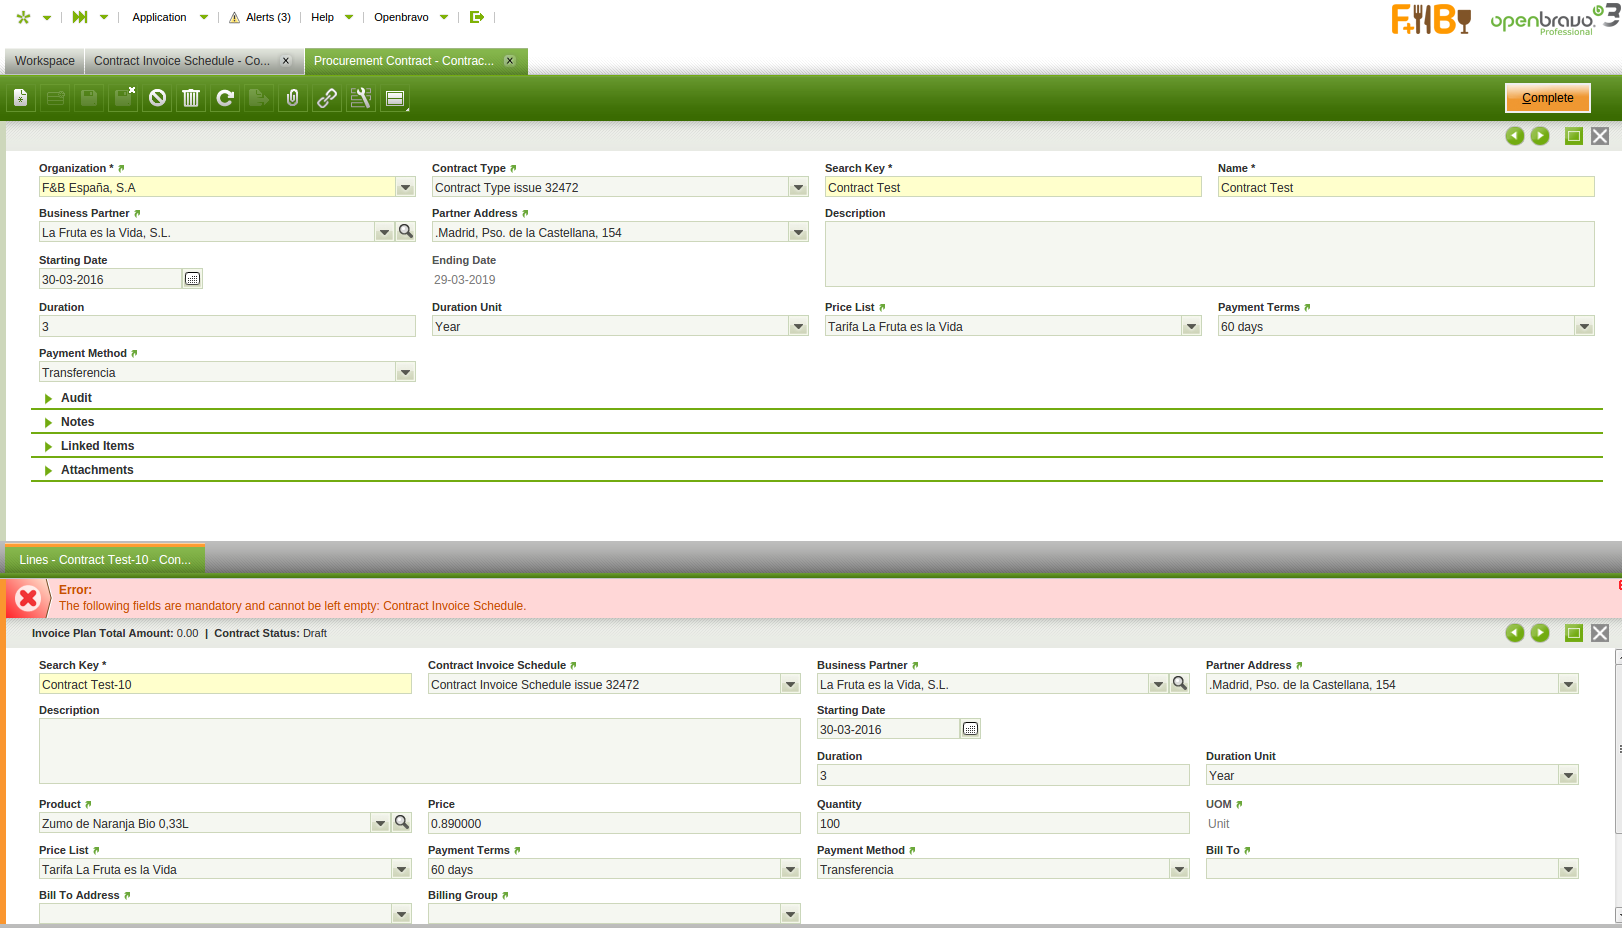The image size is (1622, 928).
Task: Click the Description text area in header
Action: [x=1208, y=254]
